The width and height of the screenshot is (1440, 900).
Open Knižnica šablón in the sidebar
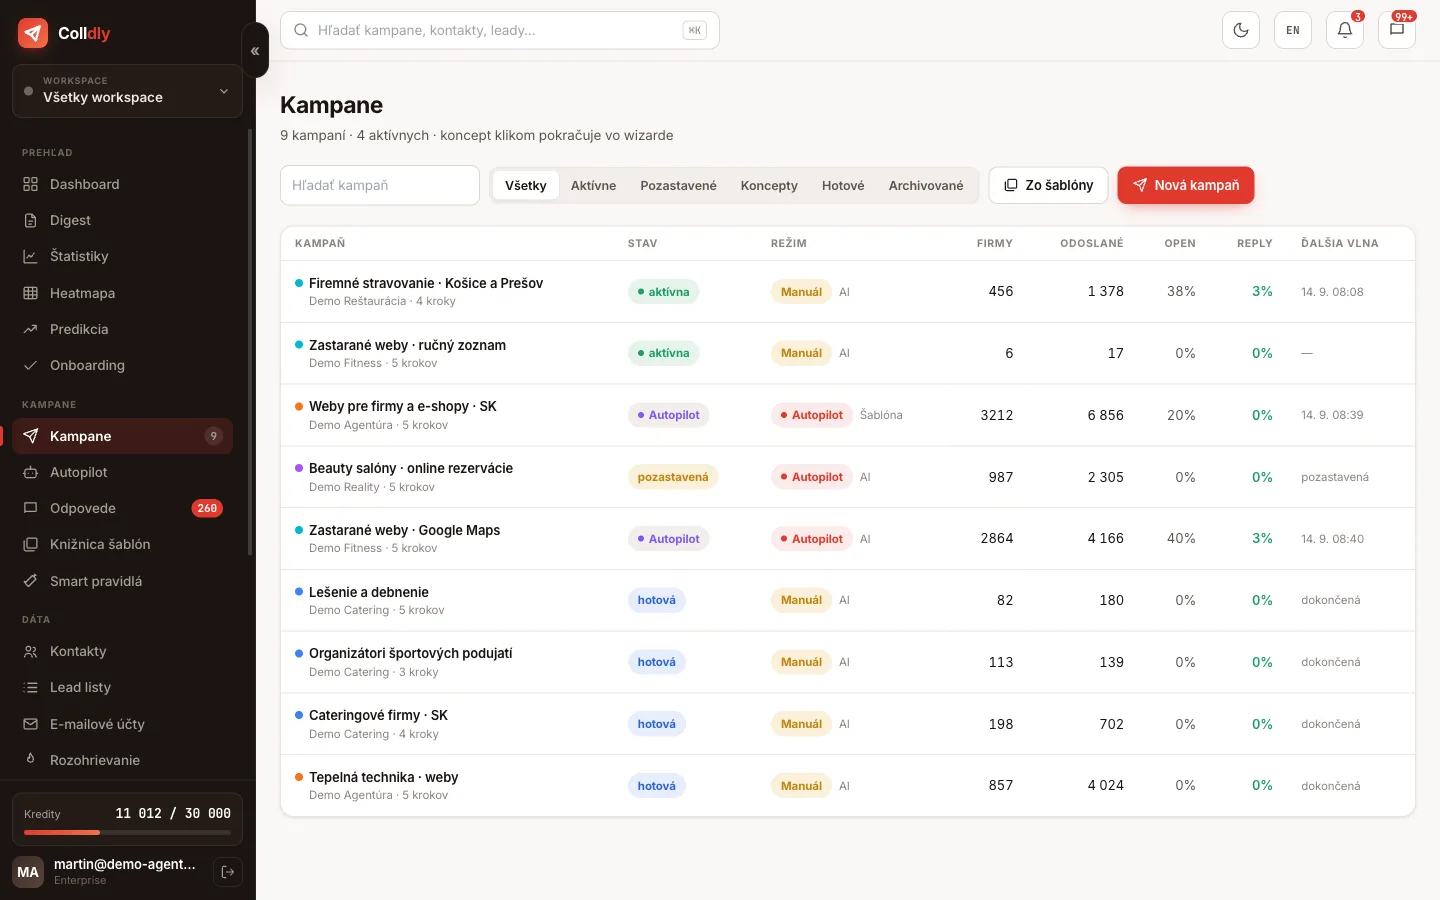(122, 544)
